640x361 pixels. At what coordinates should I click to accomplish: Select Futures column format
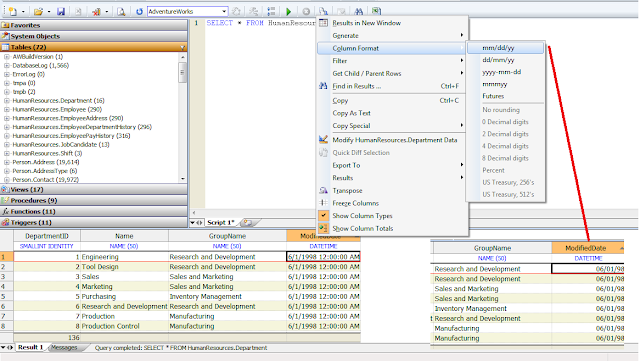506,96
